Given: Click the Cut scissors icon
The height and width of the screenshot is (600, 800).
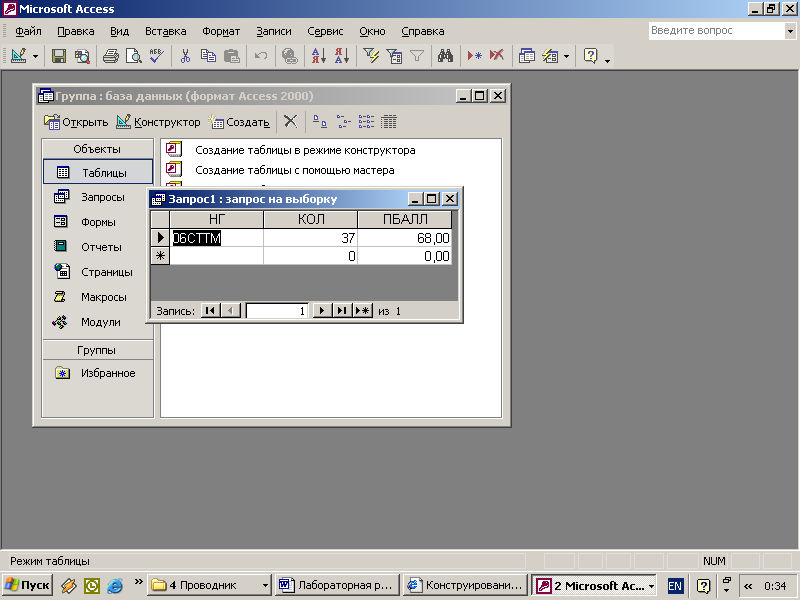Looking at the screenshot, I should 185,56.
